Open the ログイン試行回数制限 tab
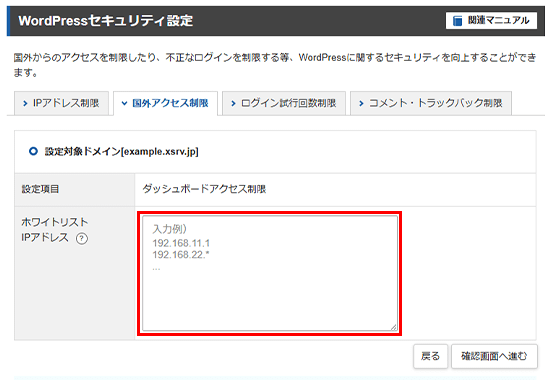Viewport: 550px width, 380px height. click(284, 103)
